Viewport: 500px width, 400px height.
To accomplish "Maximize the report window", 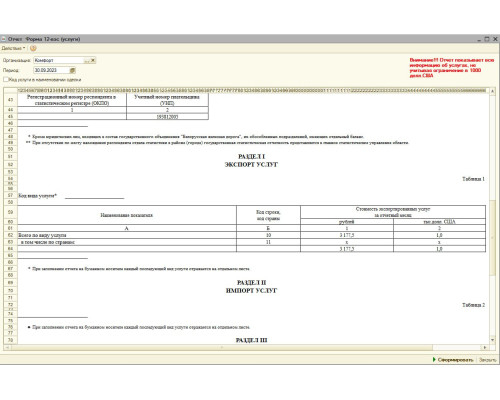I will (x=487, y=39).
